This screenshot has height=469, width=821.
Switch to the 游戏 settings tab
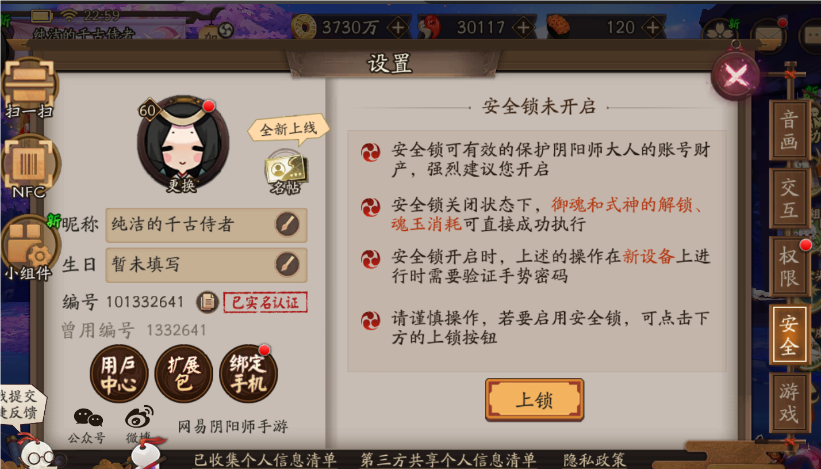coord(790,403)
